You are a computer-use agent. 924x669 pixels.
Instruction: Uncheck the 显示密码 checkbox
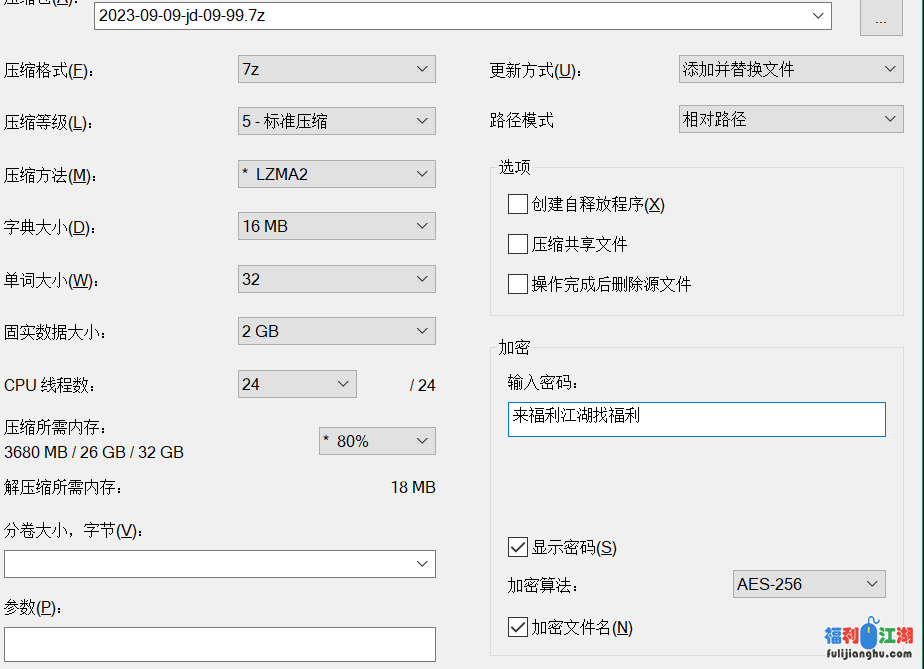tap(518, 547)
